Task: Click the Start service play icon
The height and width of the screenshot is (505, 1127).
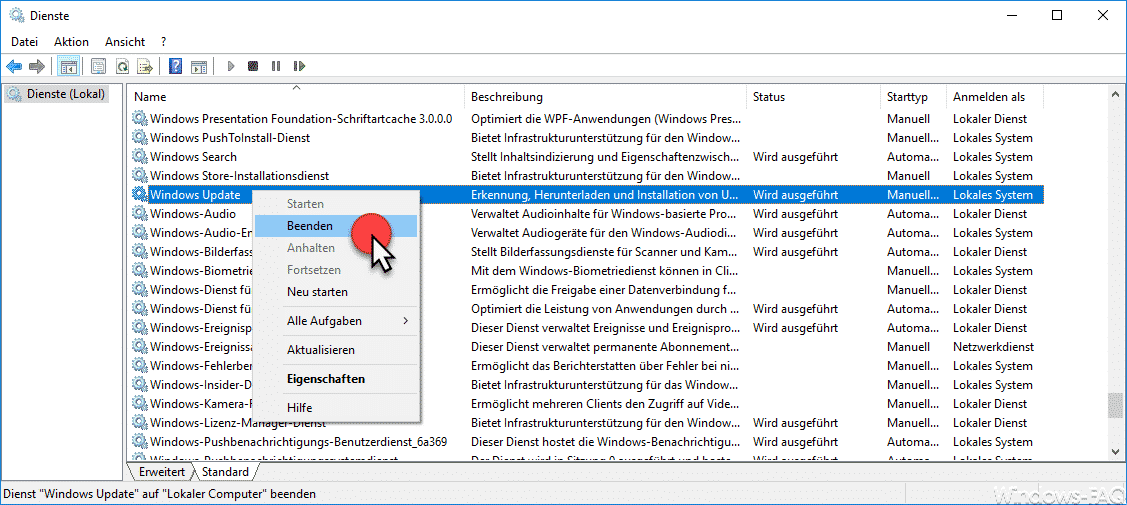Action: (231, 67)
